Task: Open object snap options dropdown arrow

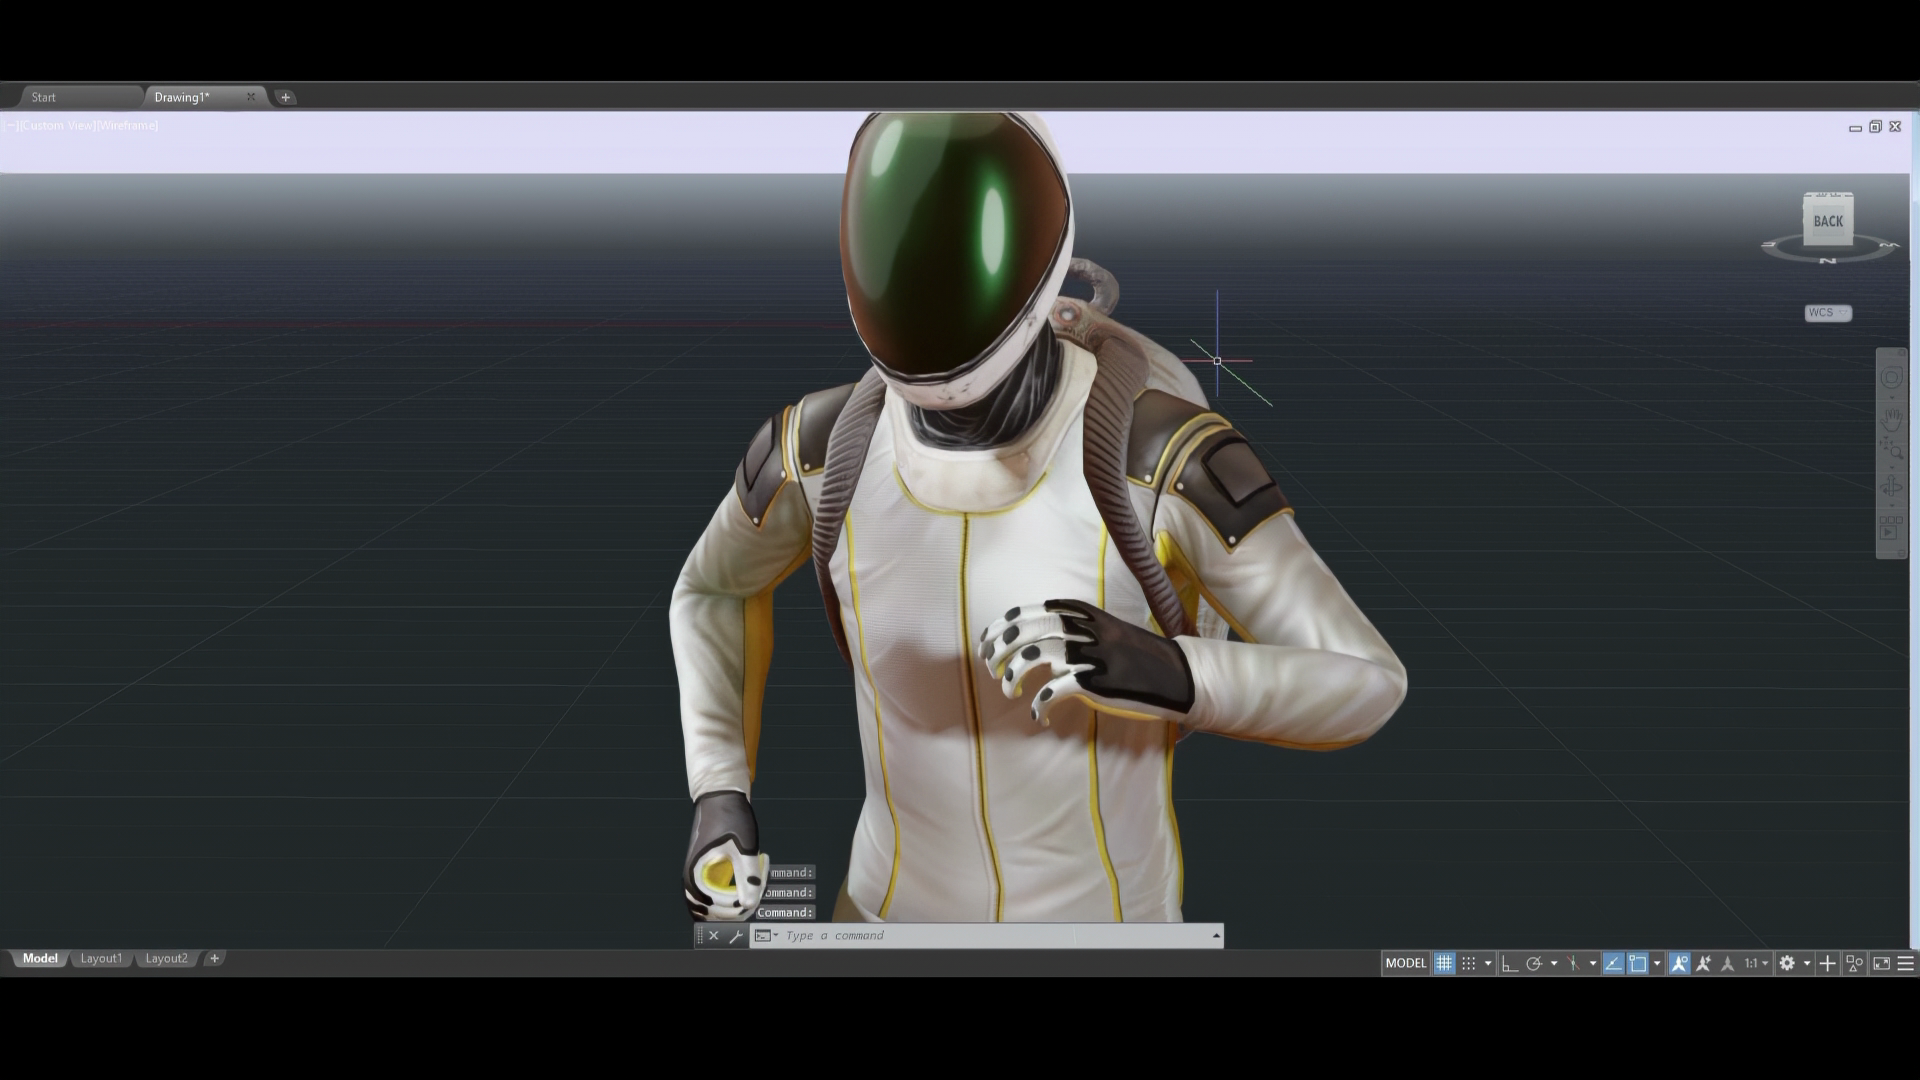Action: [x=1657, y=964]
